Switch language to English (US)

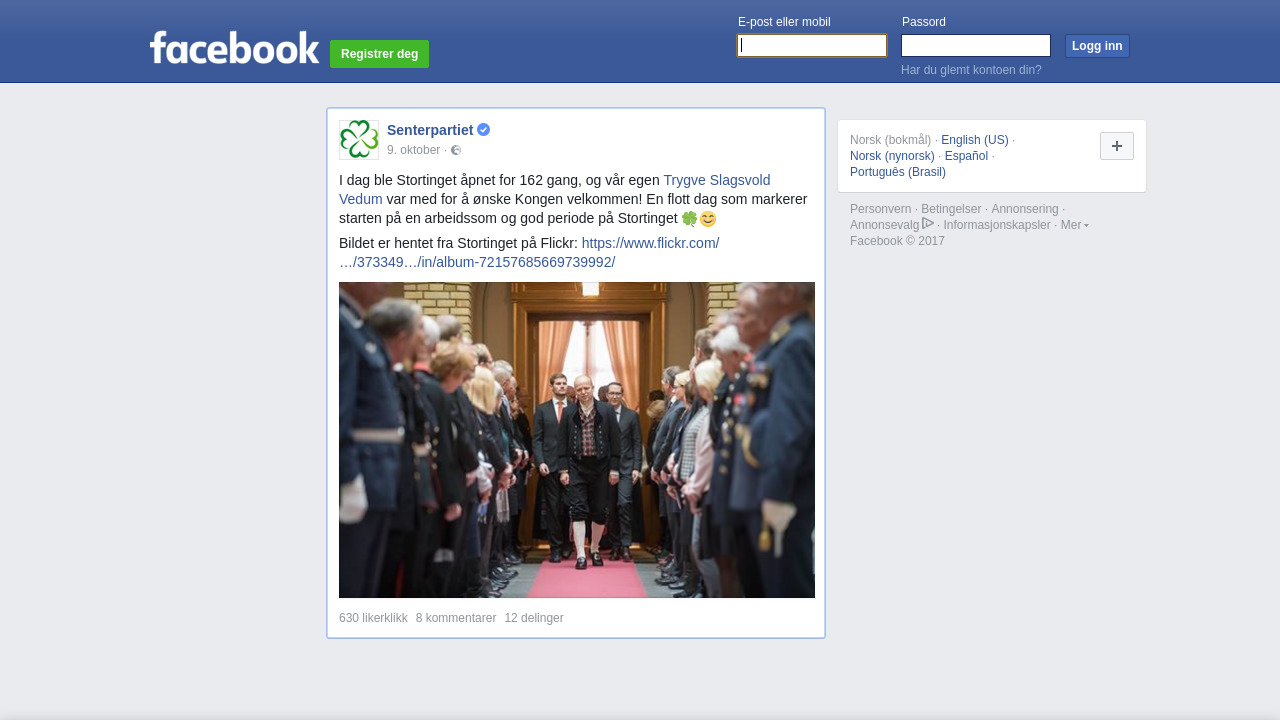(975, 140)
